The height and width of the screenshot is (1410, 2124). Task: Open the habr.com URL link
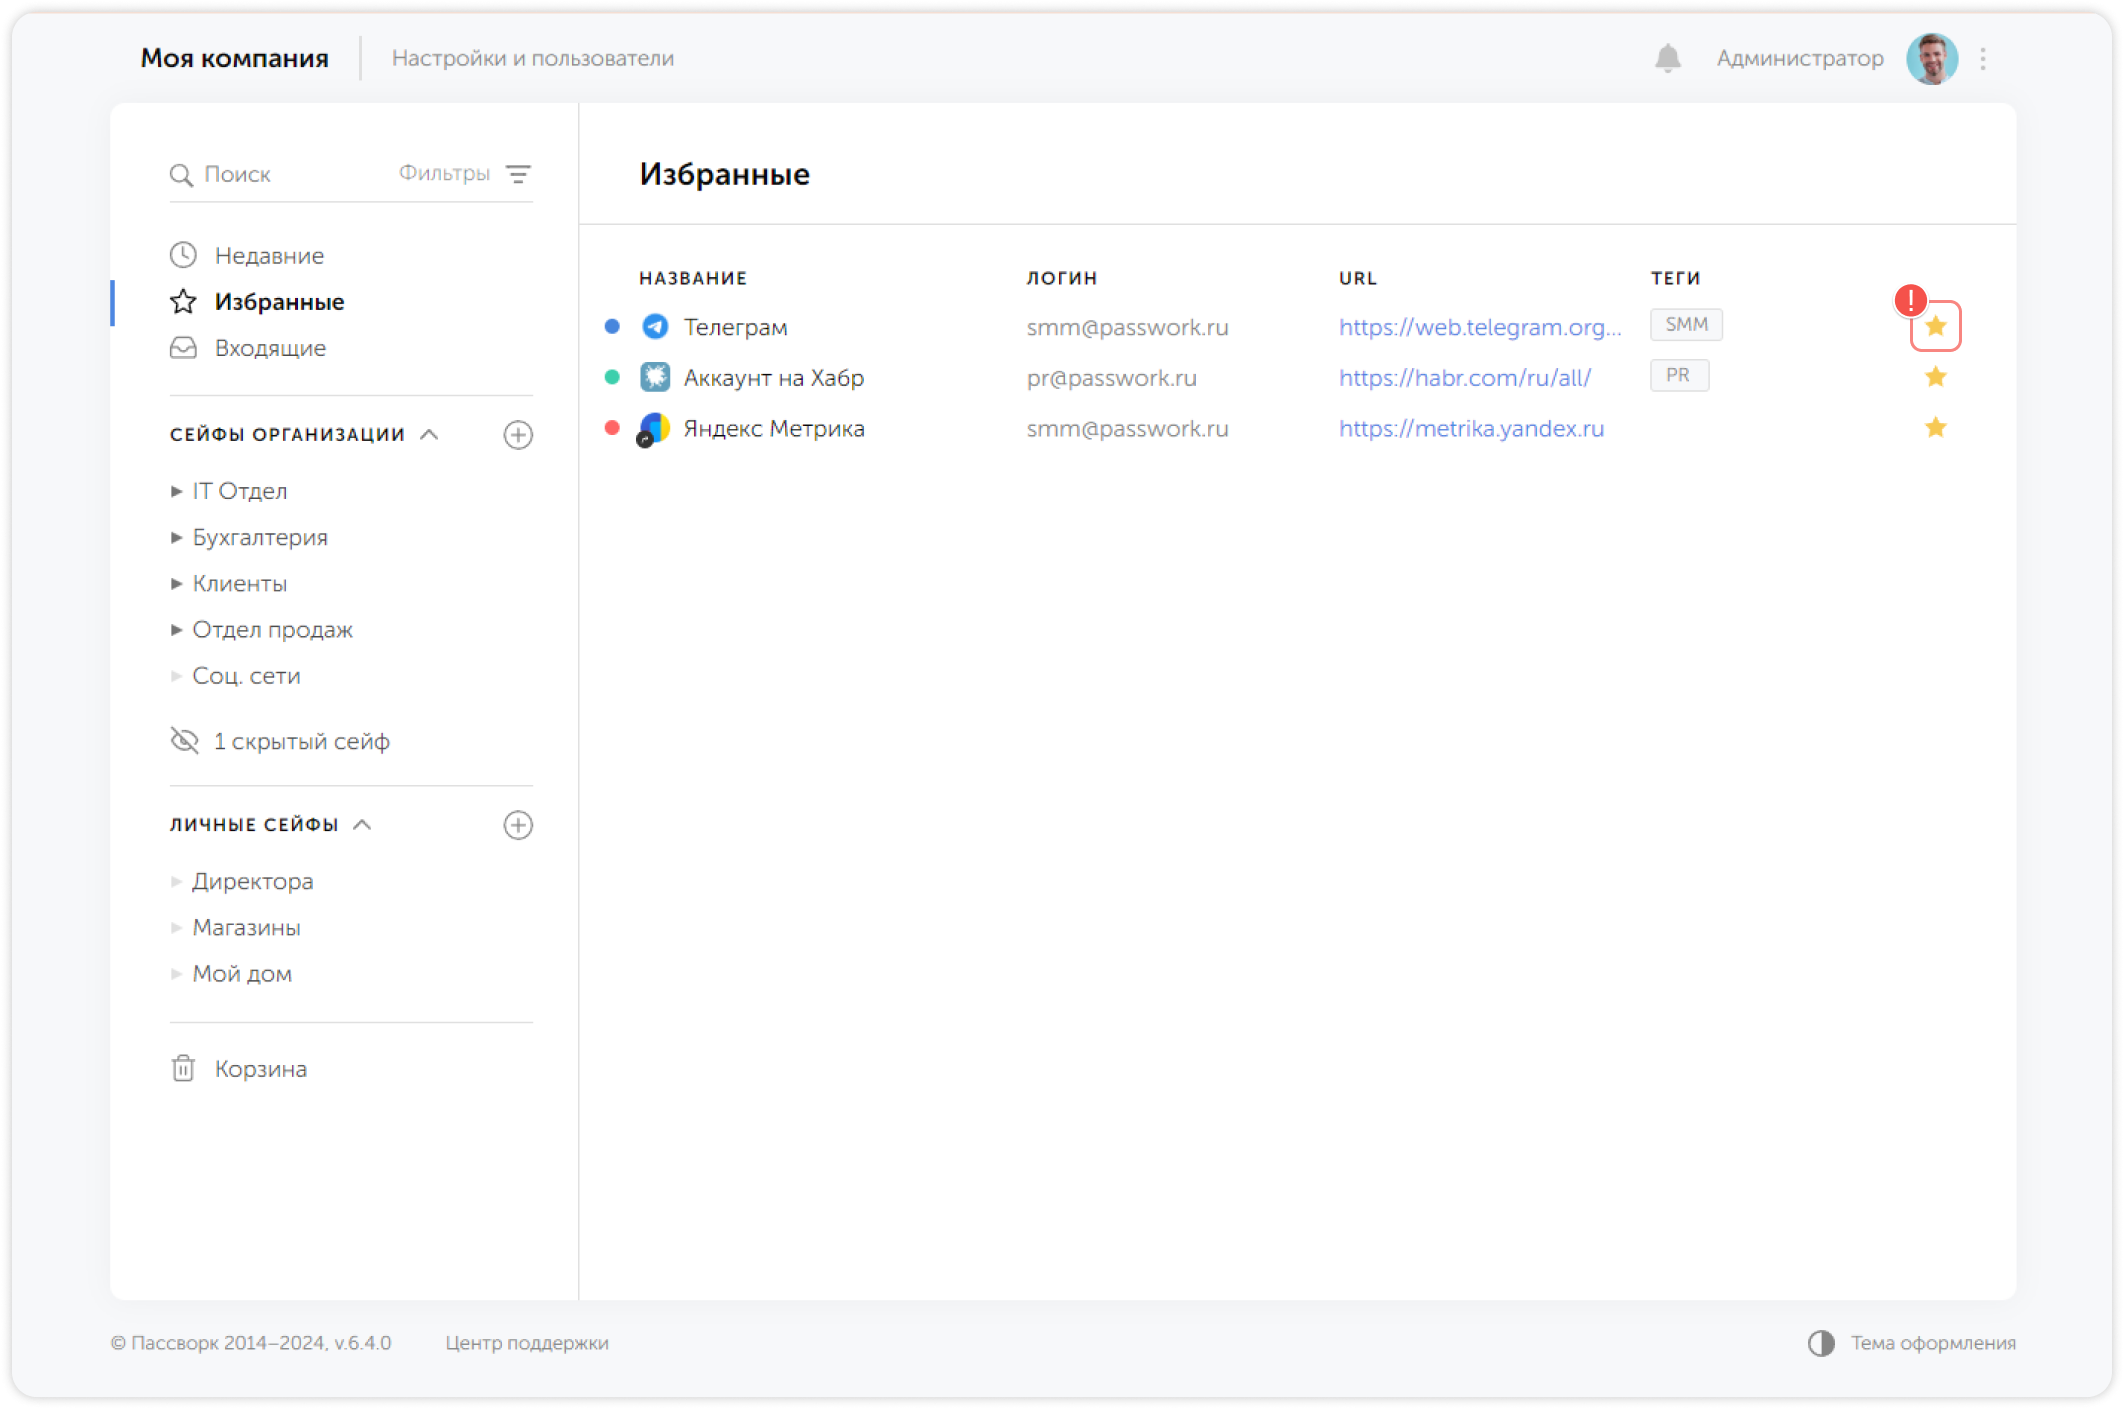pyautogui.click(x=1464, y=378)
